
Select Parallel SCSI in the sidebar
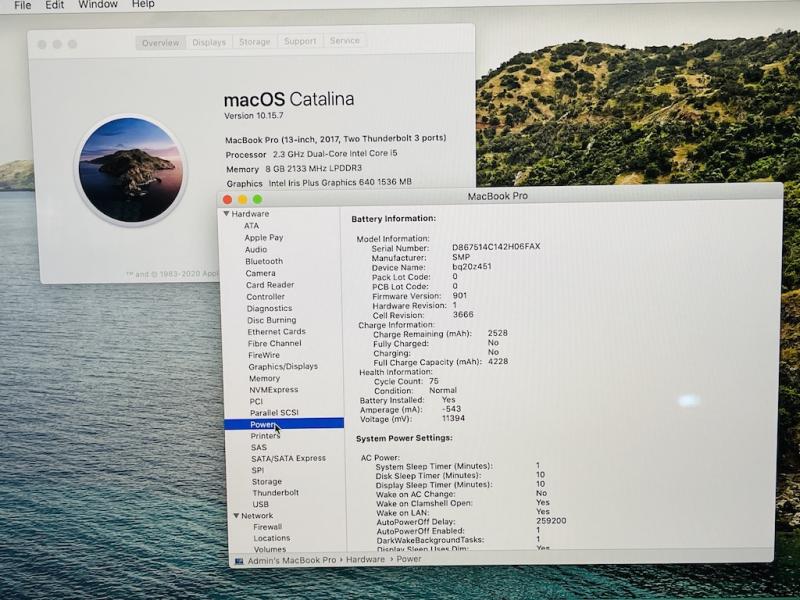pos(274,412)
